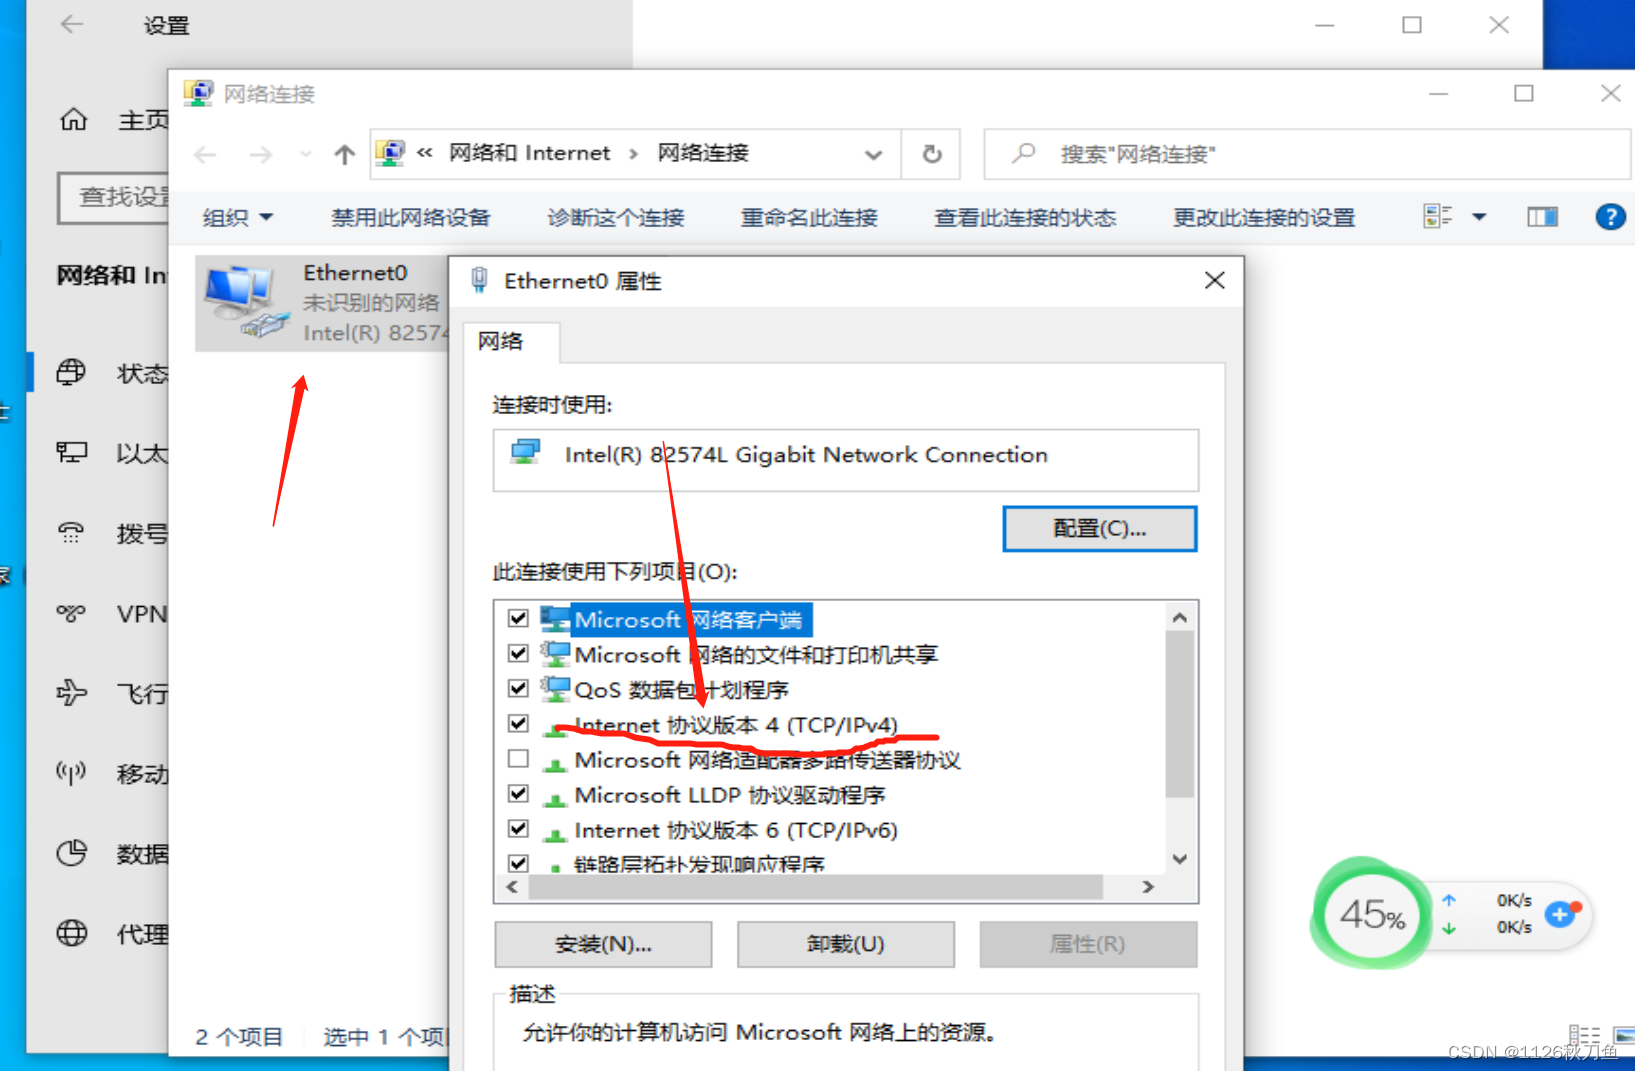Click the 45% memory usage ring
Viewport: 1635px width, 1071px height.
click(1372, 913)
